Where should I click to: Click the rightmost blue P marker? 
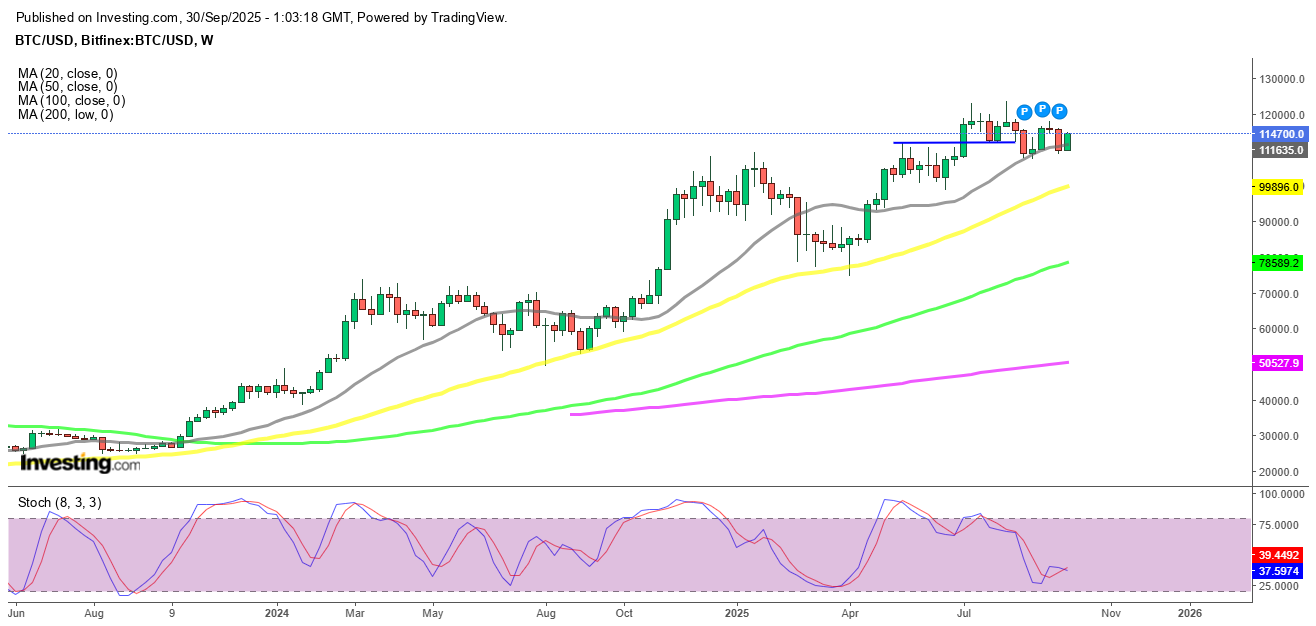tap(1060, 111)
